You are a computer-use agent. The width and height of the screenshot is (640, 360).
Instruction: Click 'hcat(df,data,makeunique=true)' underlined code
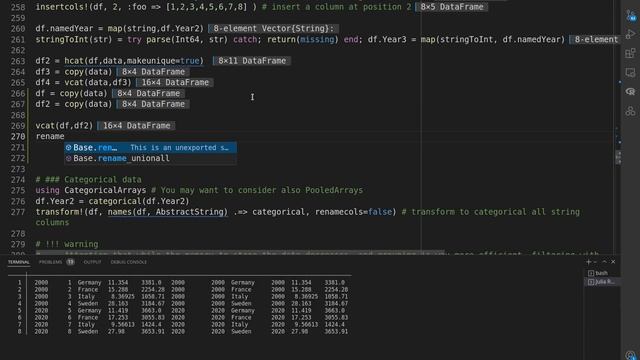coord(134,61)
